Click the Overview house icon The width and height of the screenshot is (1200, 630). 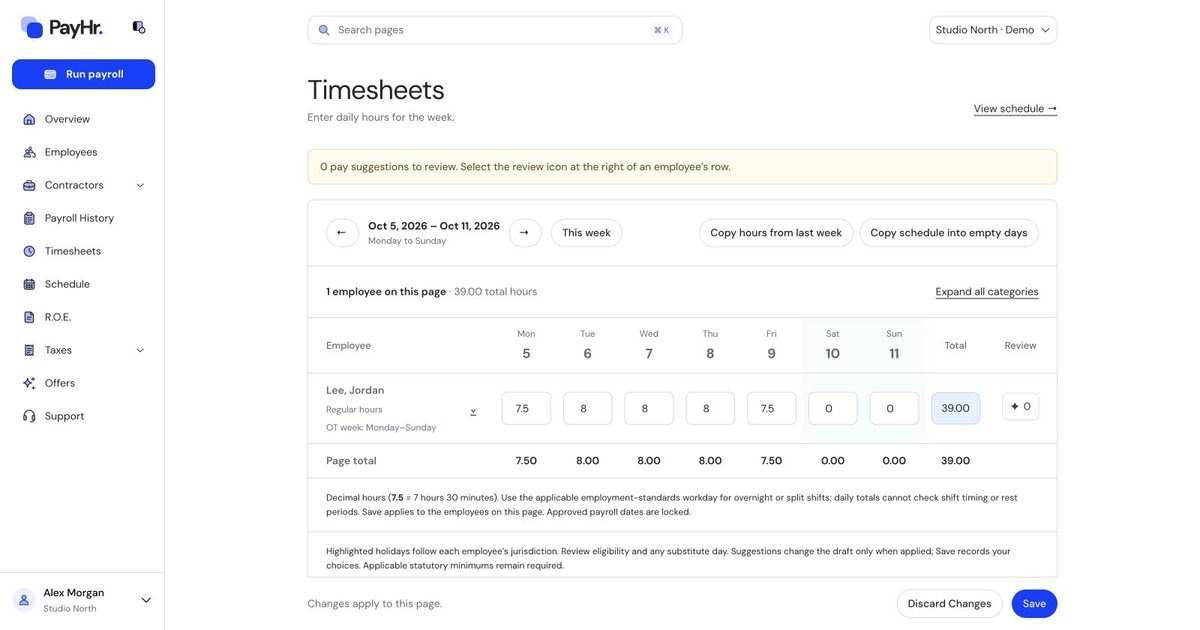pyautogui.click(x=29, y=119)
